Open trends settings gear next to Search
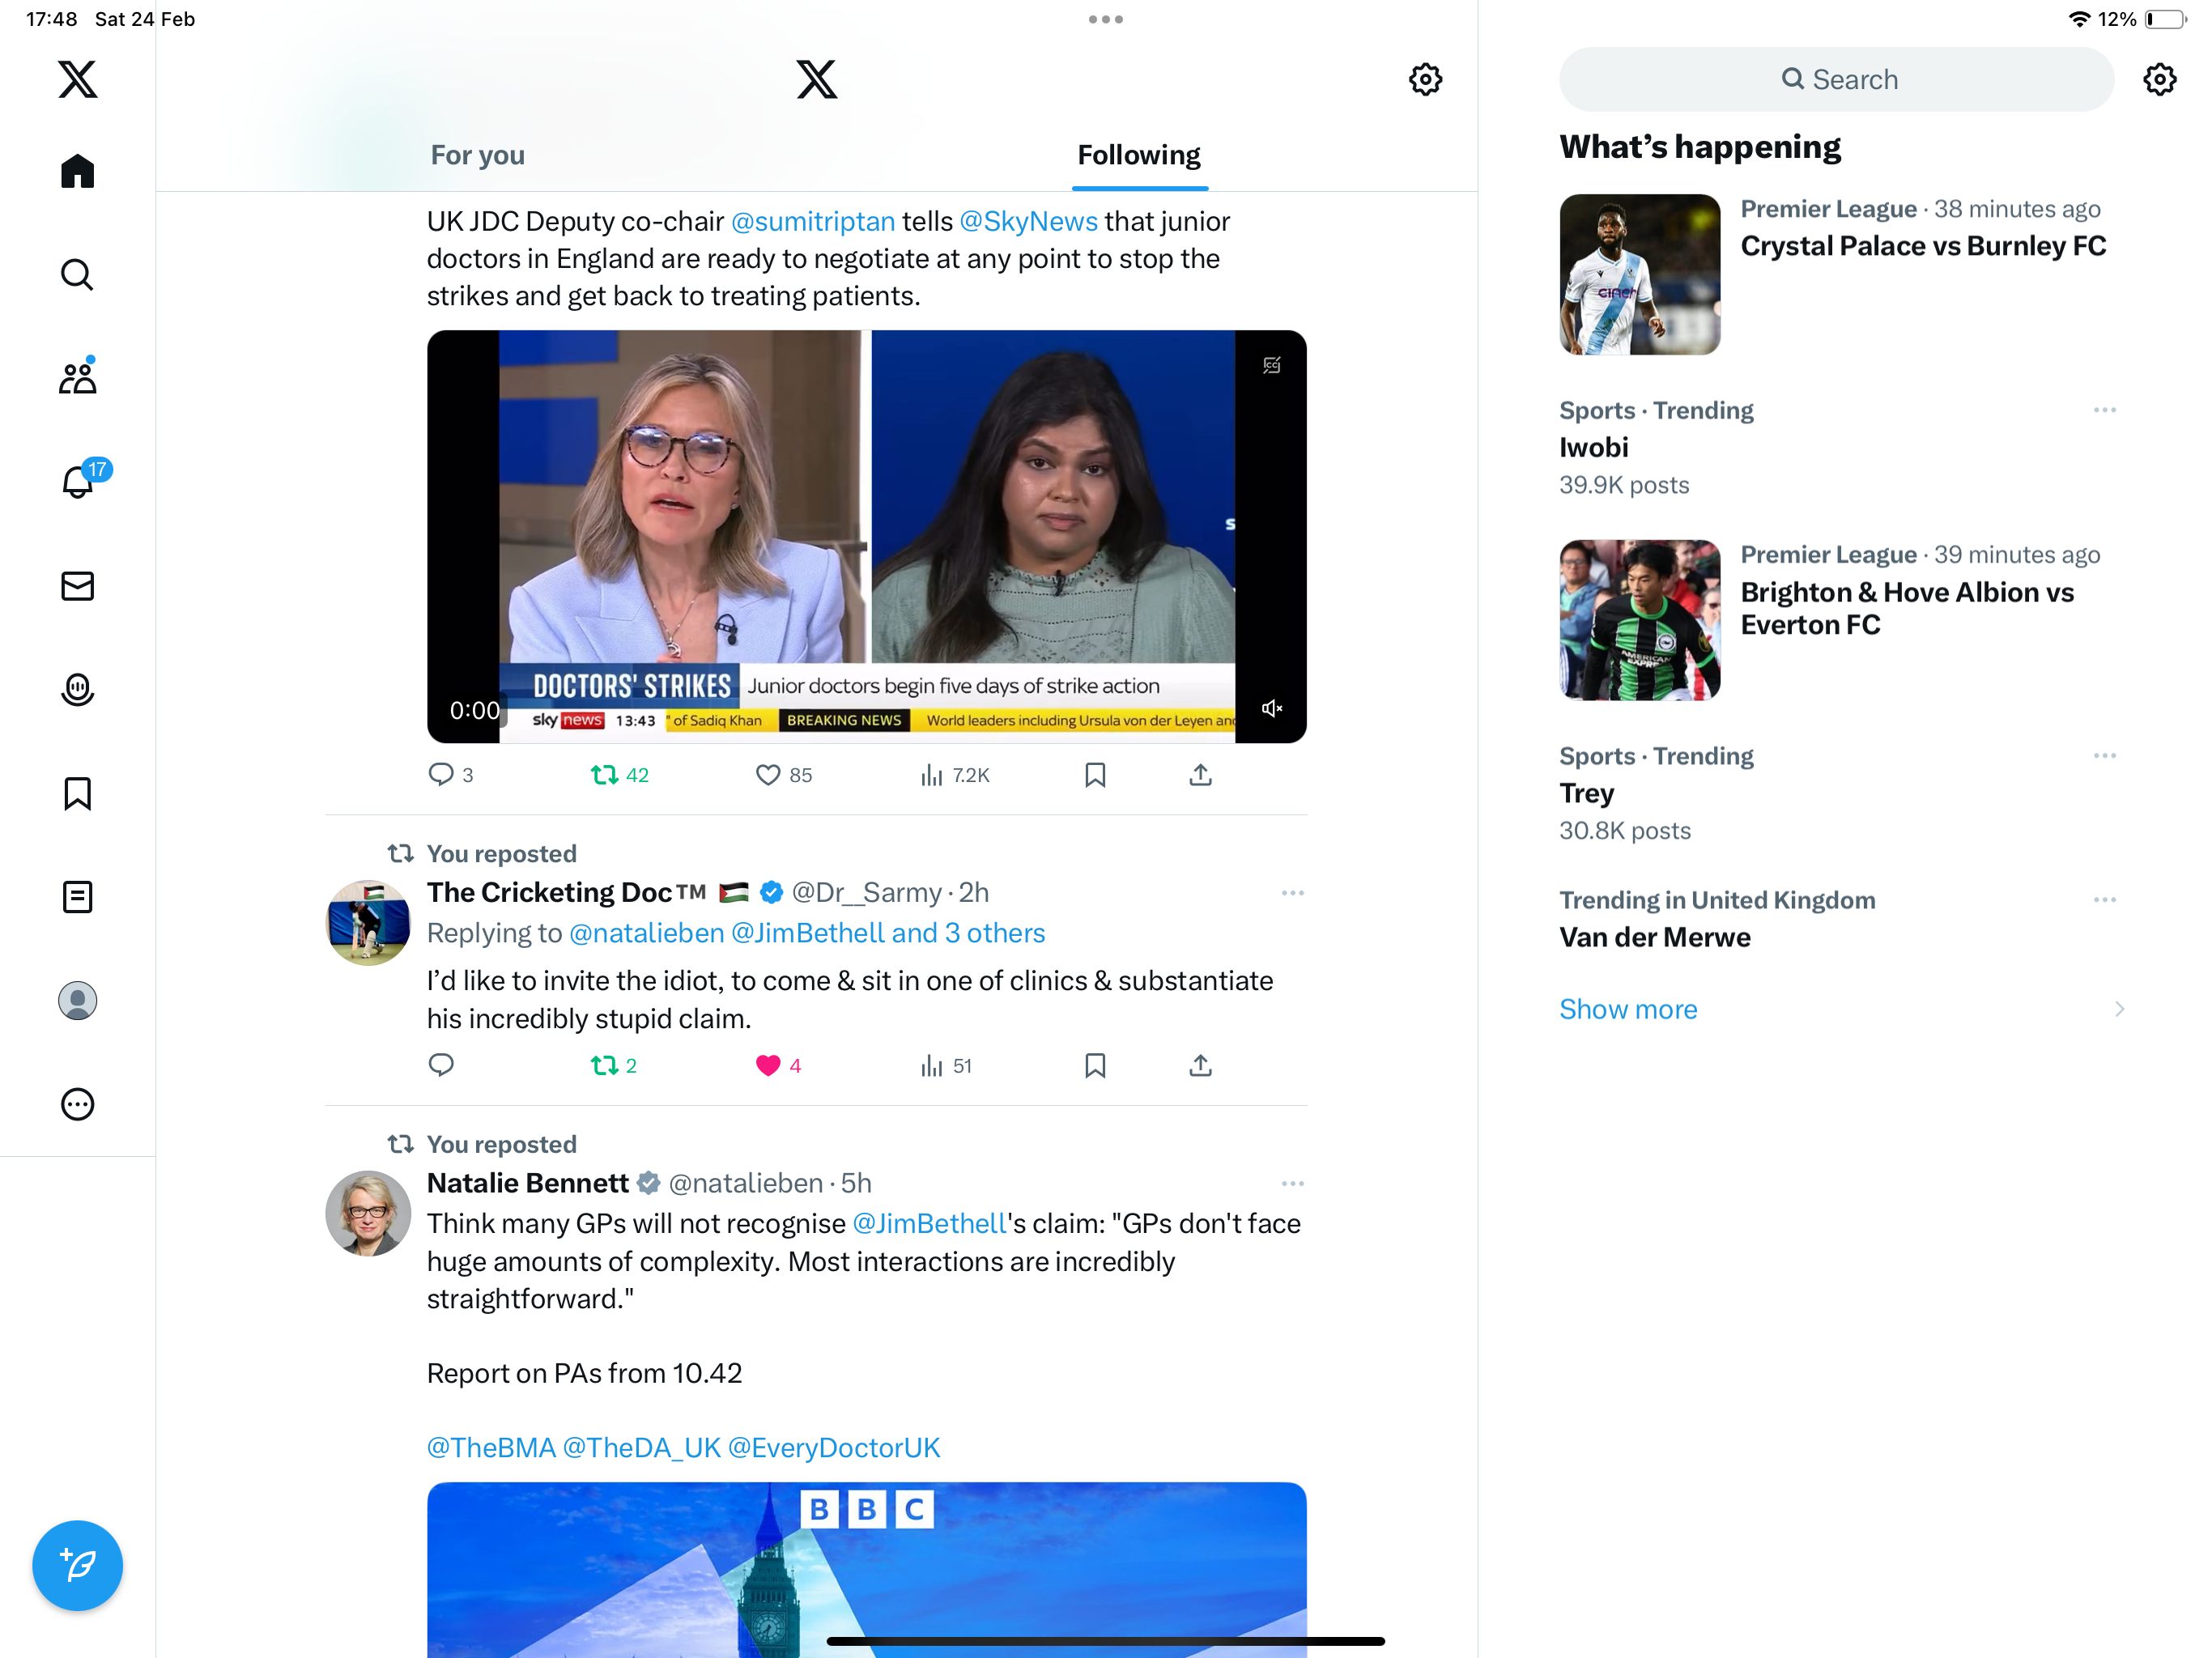The image size is (2212, 1658). (x=2159, y=79)
